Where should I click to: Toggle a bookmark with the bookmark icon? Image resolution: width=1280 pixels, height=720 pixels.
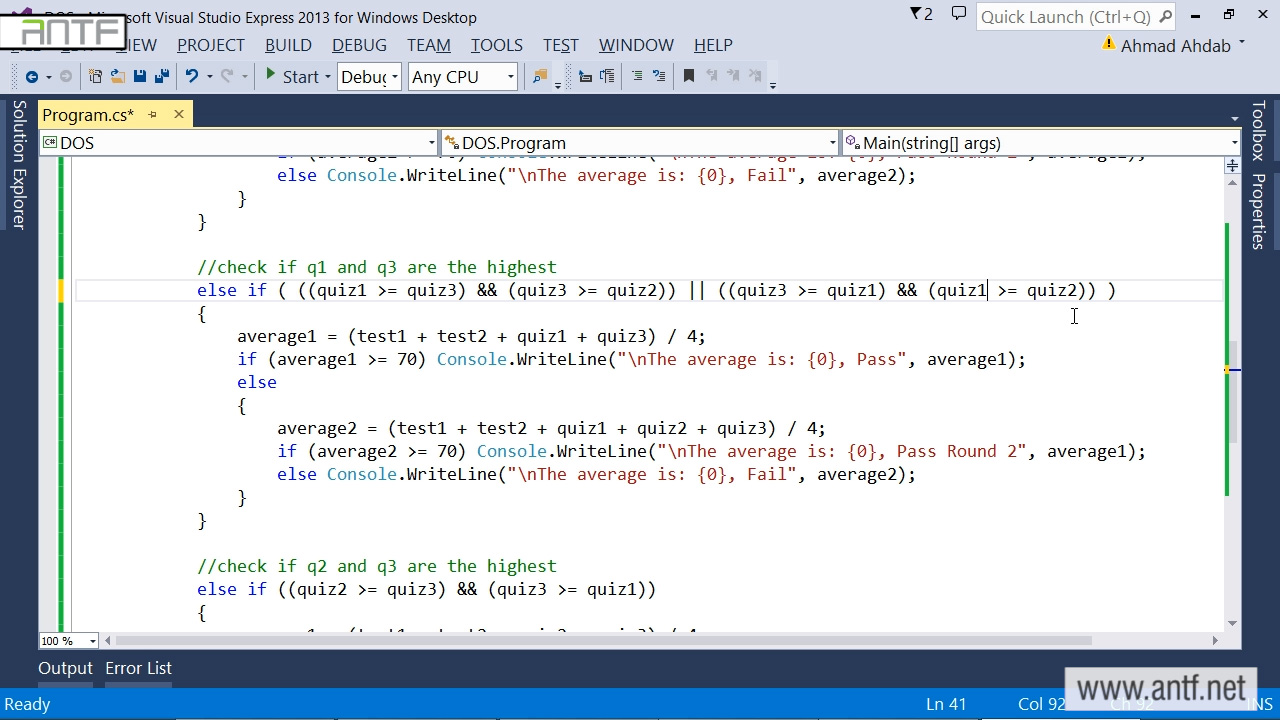point(688,77)
